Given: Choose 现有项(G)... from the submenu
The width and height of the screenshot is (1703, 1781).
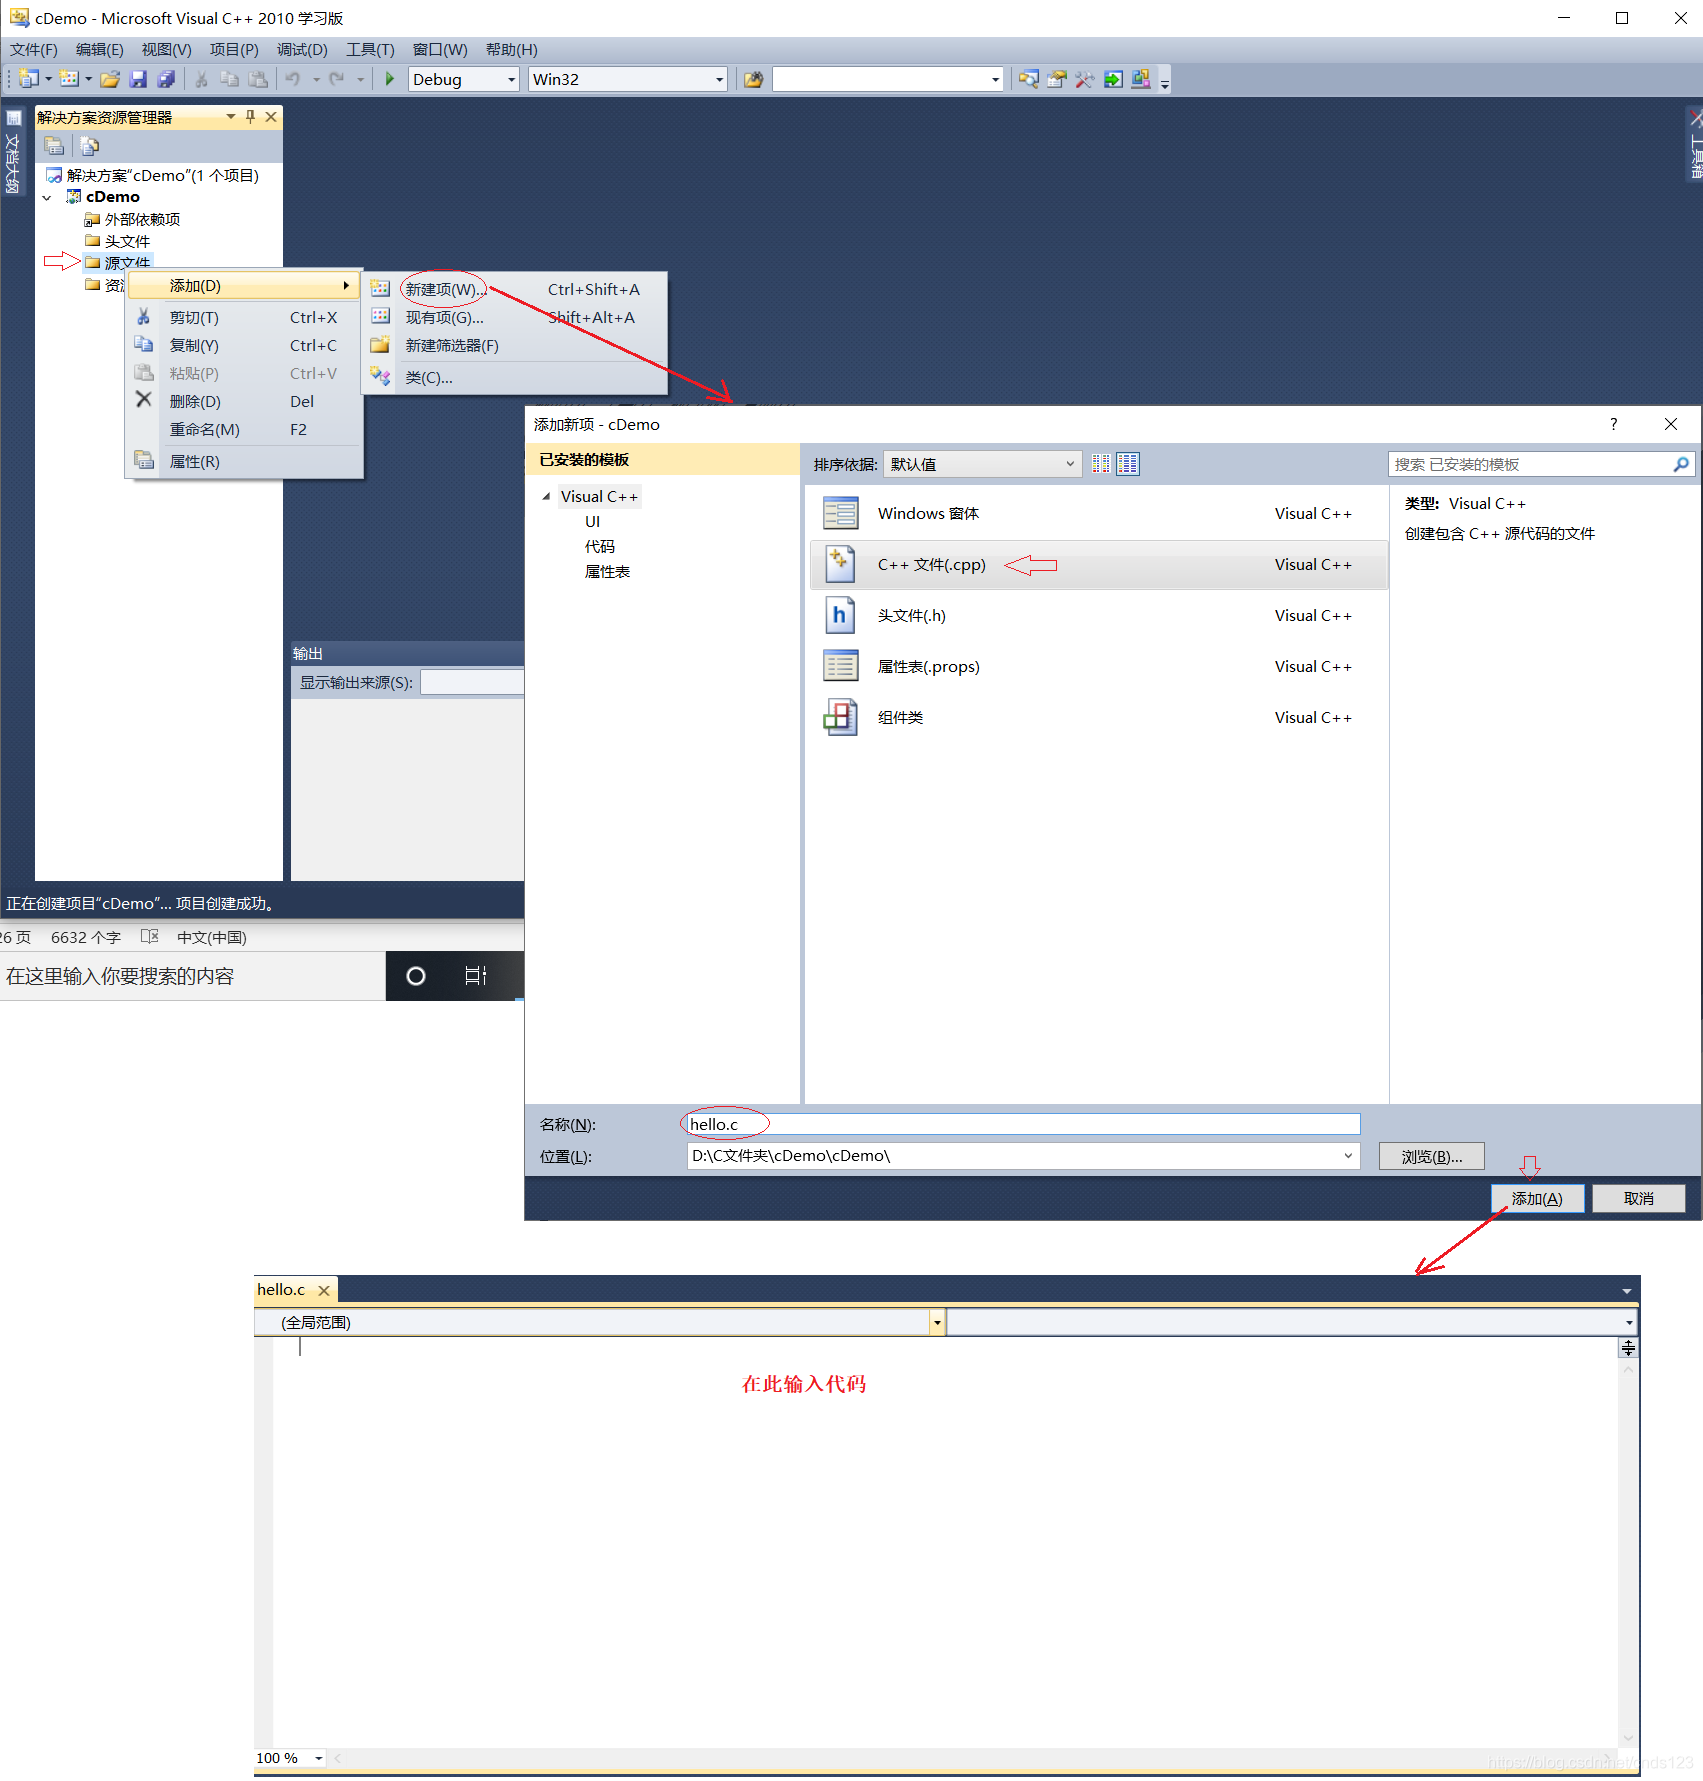Looking at the screenshot, I should point(514,318).
